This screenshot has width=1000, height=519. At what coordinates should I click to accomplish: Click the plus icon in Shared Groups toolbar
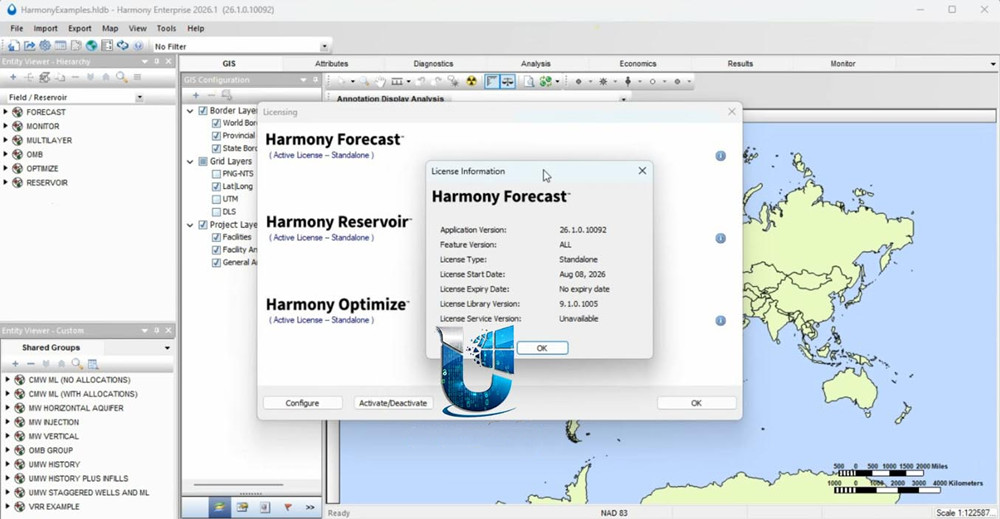pos(15,363)
